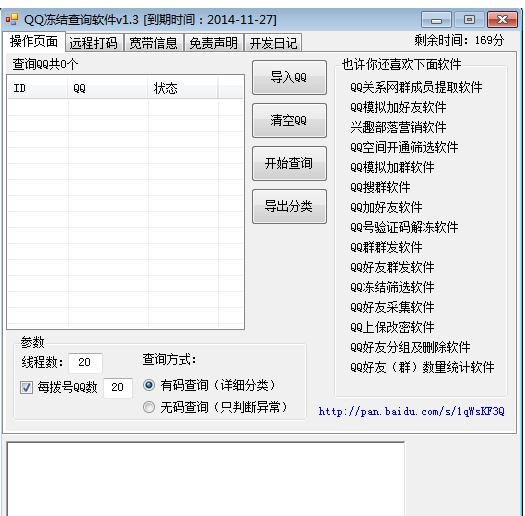Open the 宽带信息 tab
This screenshot has height=516, width=525.
coord(153,43)
